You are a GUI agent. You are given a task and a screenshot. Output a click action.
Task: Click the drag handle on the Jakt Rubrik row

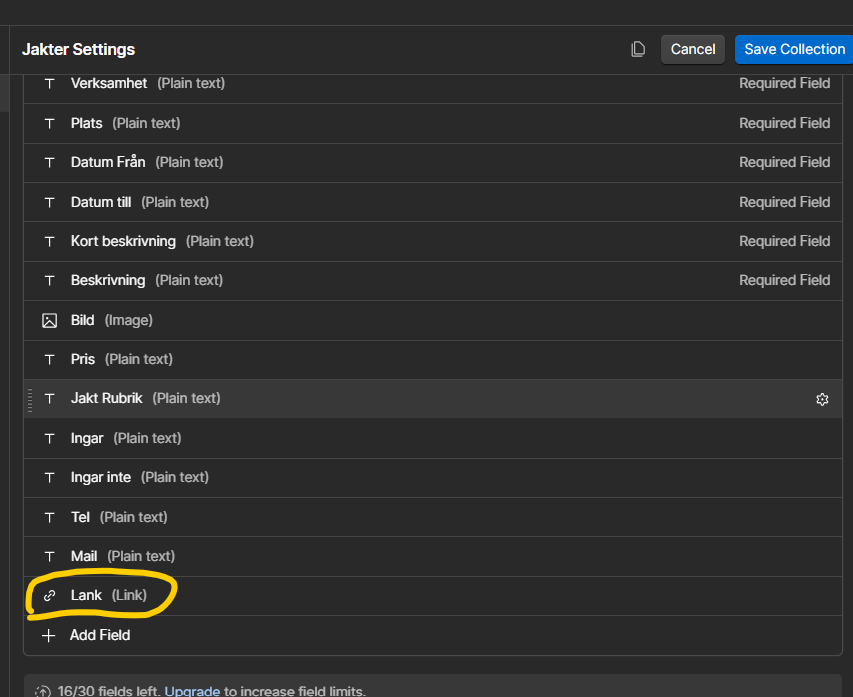31,398
